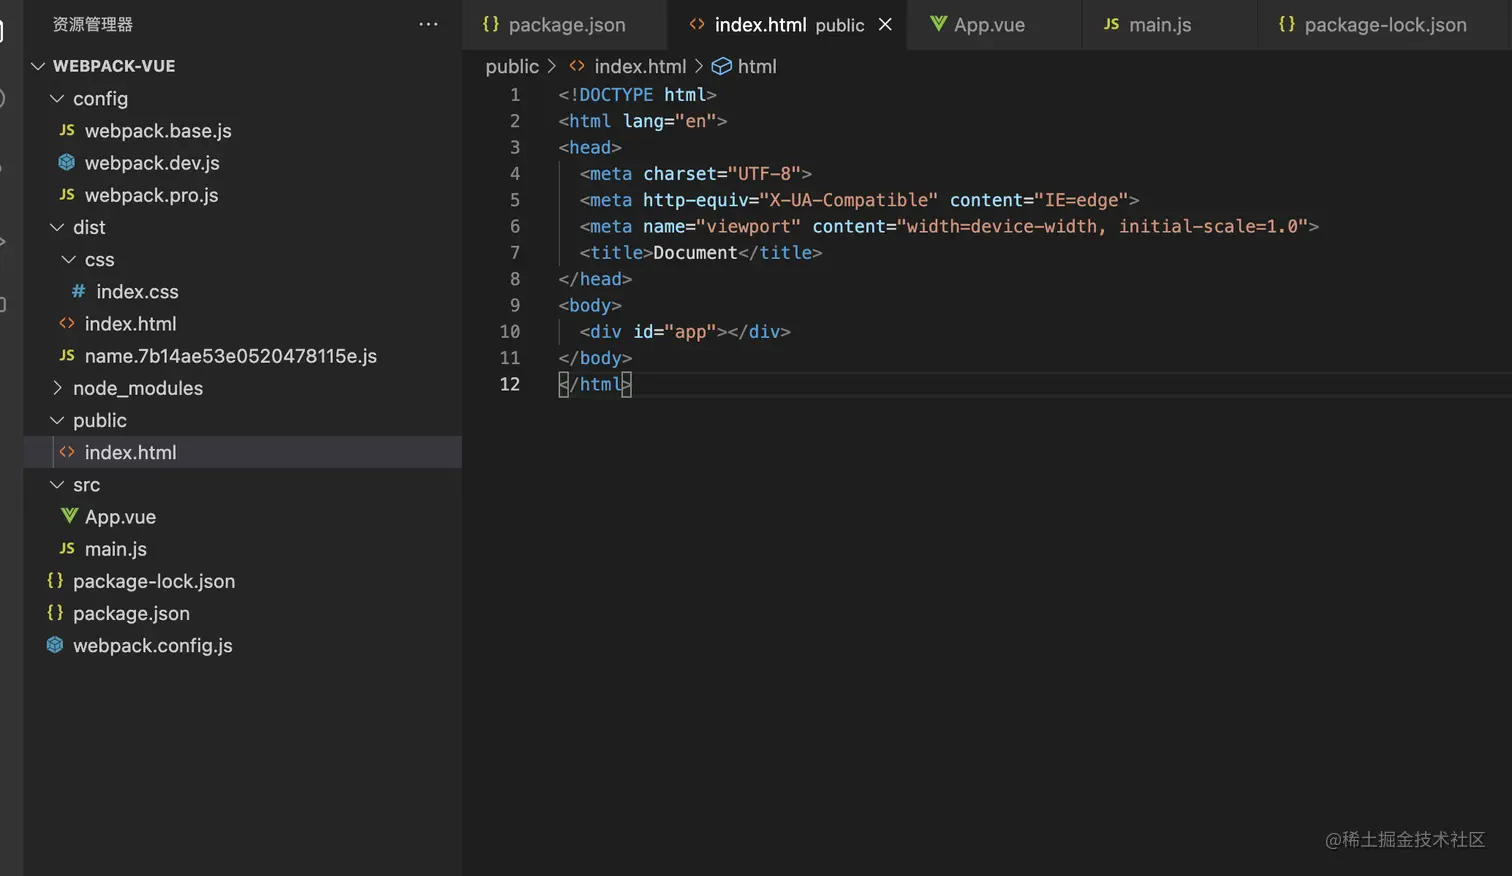Click the html symbol icon in the breadcrumb
Image resolution: width=1512 pixels, height=876 pixels.
[x=721, y=66]
